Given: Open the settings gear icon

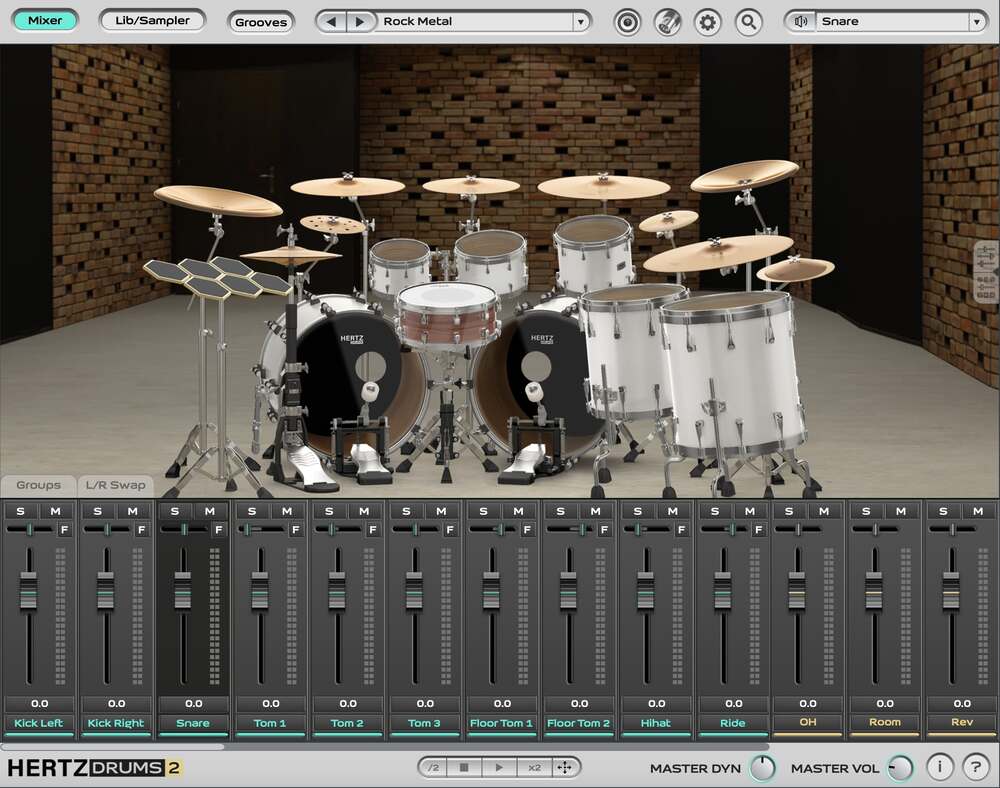Looking at the screenshot, I should click(707, 21).
